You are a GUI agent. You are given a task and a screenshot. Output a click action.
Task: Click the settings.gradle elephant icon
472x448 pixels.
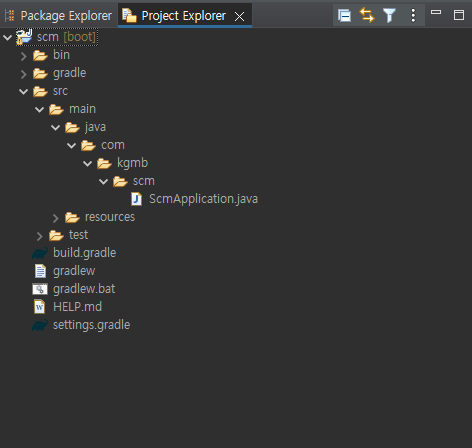[x=40, y=325]
